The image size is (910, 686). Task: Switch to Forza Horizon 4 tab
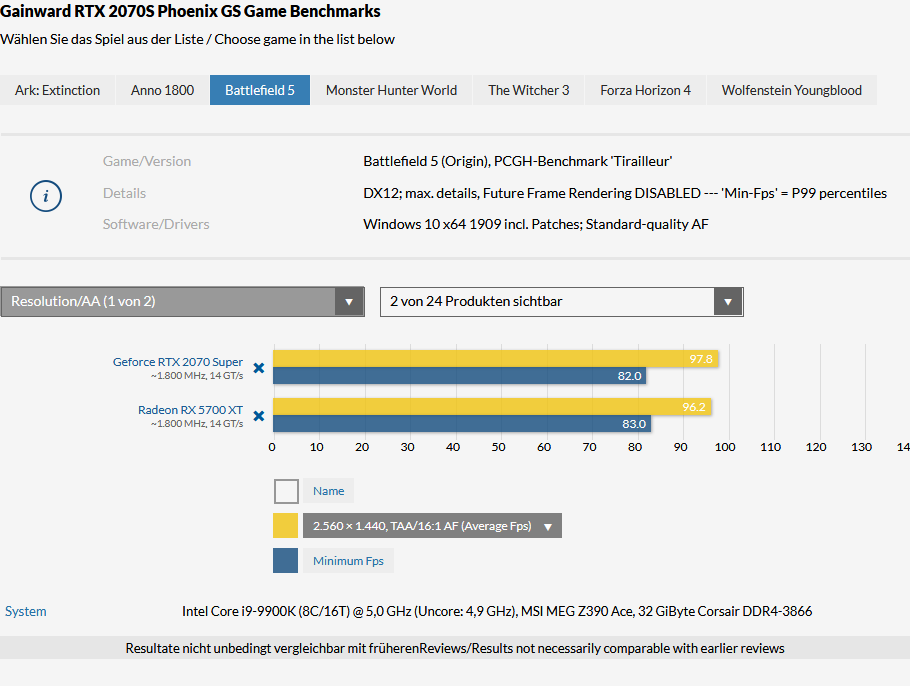click(x=645, y=90)
